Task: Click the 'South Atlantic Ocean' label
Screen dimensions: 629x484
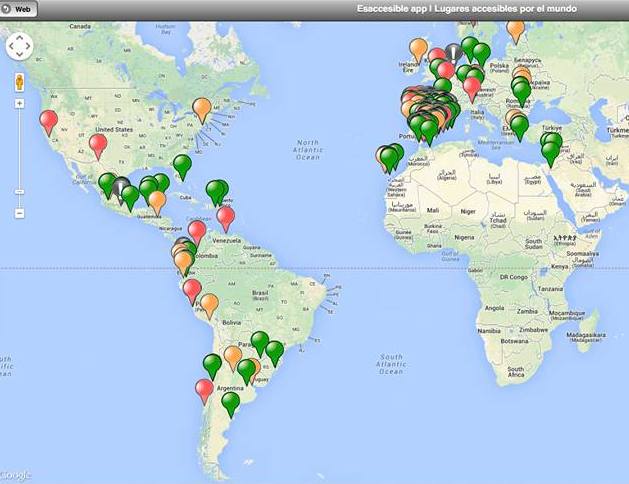Action: (x=391, y=364)
